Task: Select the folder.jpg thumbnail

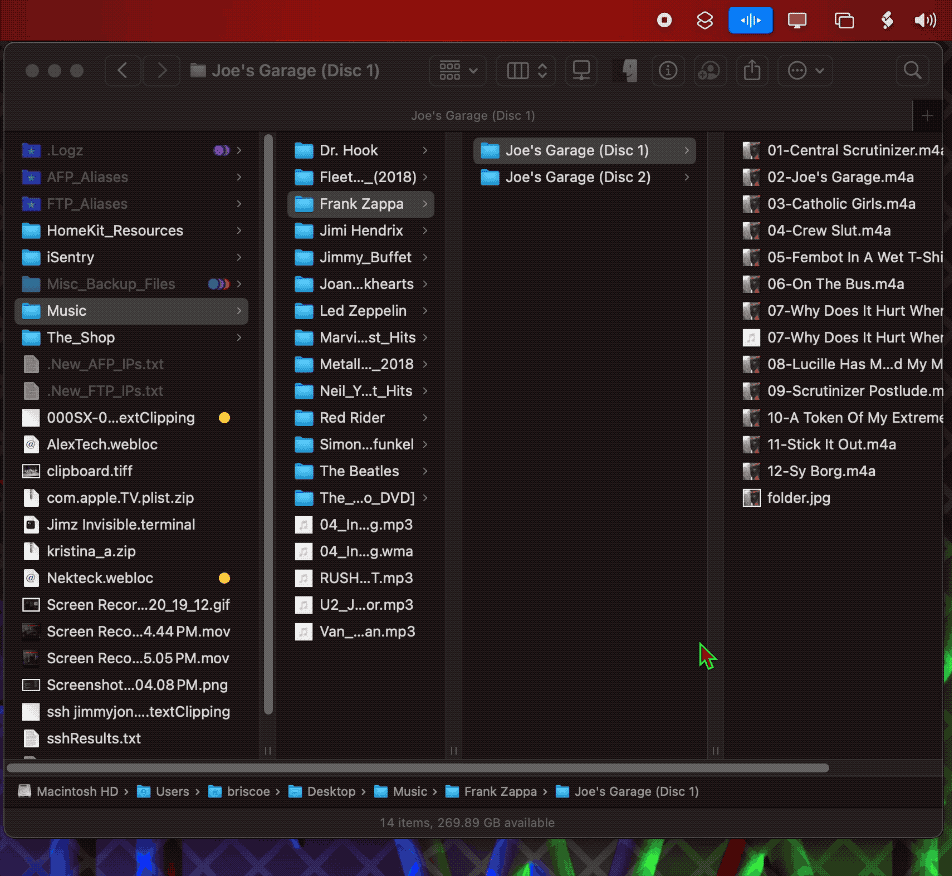Action: click(752, 498)
